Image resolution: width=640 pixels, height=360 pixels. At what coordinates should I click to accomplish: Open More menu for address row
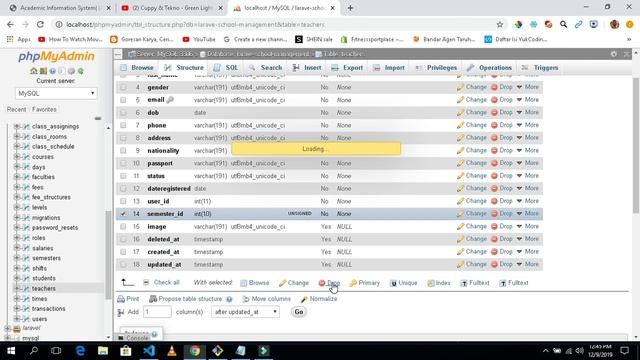point(528,138)
